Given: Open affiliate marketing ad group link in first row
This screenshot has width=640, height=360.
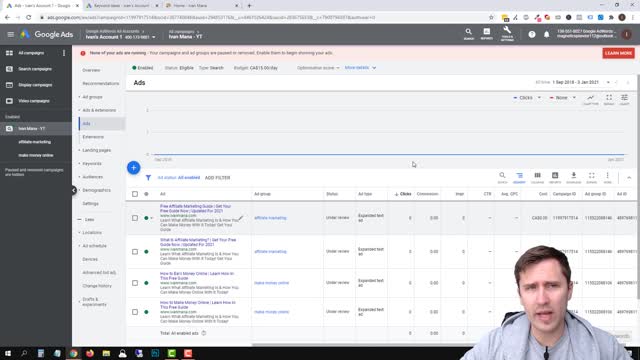Looking at the screenshot, I should [x=270, y=218].
